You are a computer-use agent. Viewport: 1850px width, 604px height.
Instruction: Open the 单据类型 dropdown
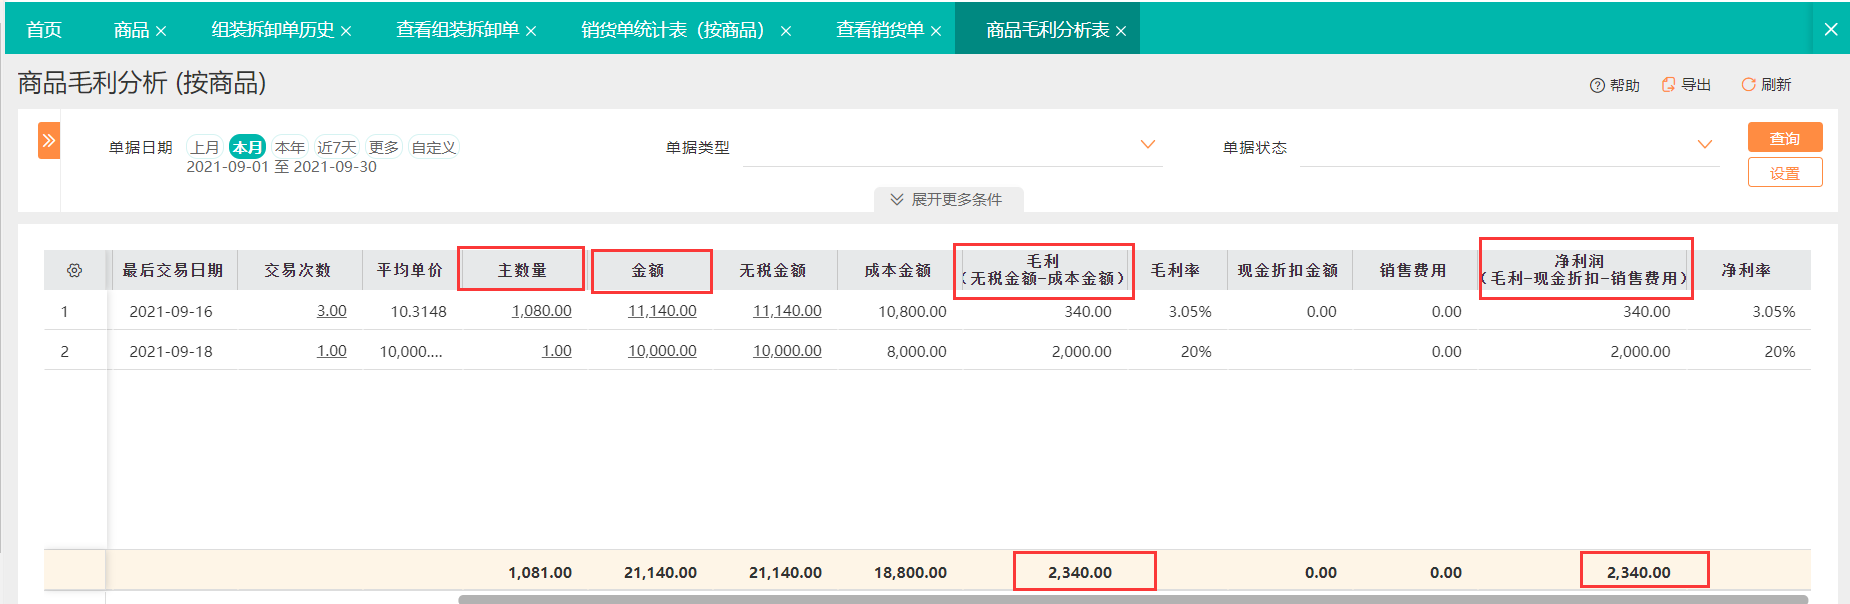pos(952,147)
